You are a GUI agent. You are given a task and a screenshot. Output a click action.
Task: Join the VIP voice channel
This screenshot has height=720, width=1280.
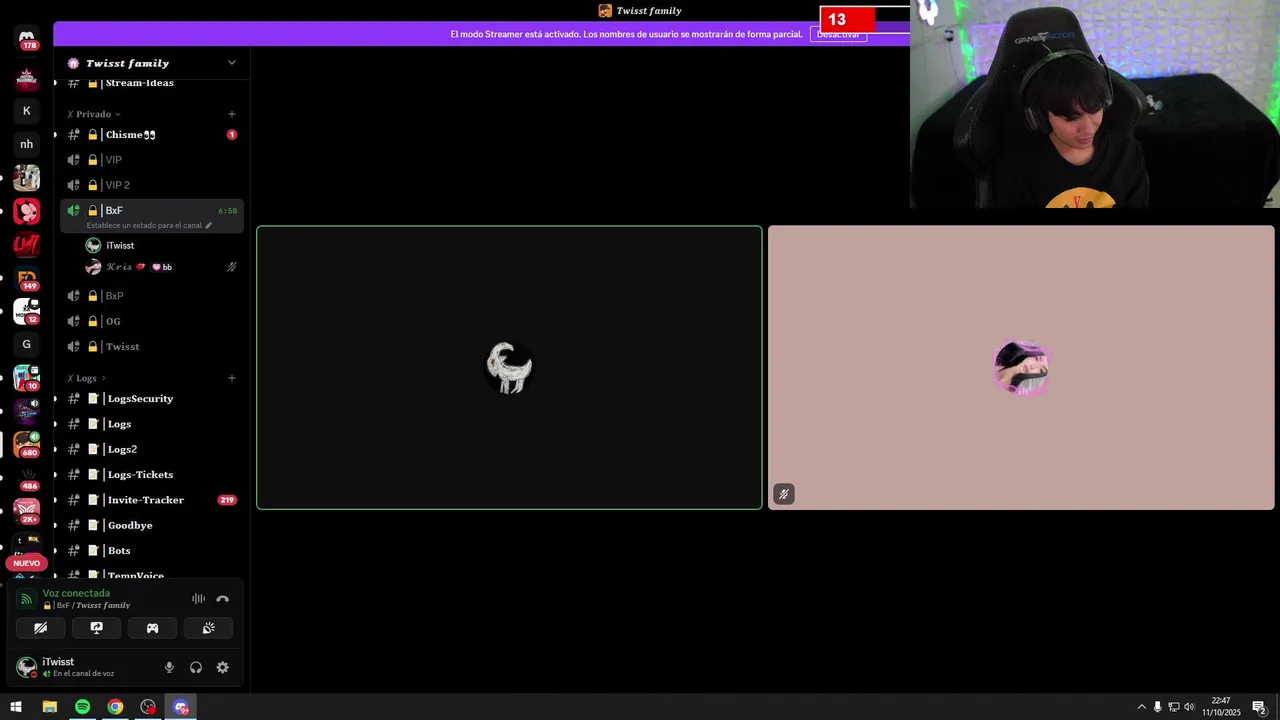[152, 160]
